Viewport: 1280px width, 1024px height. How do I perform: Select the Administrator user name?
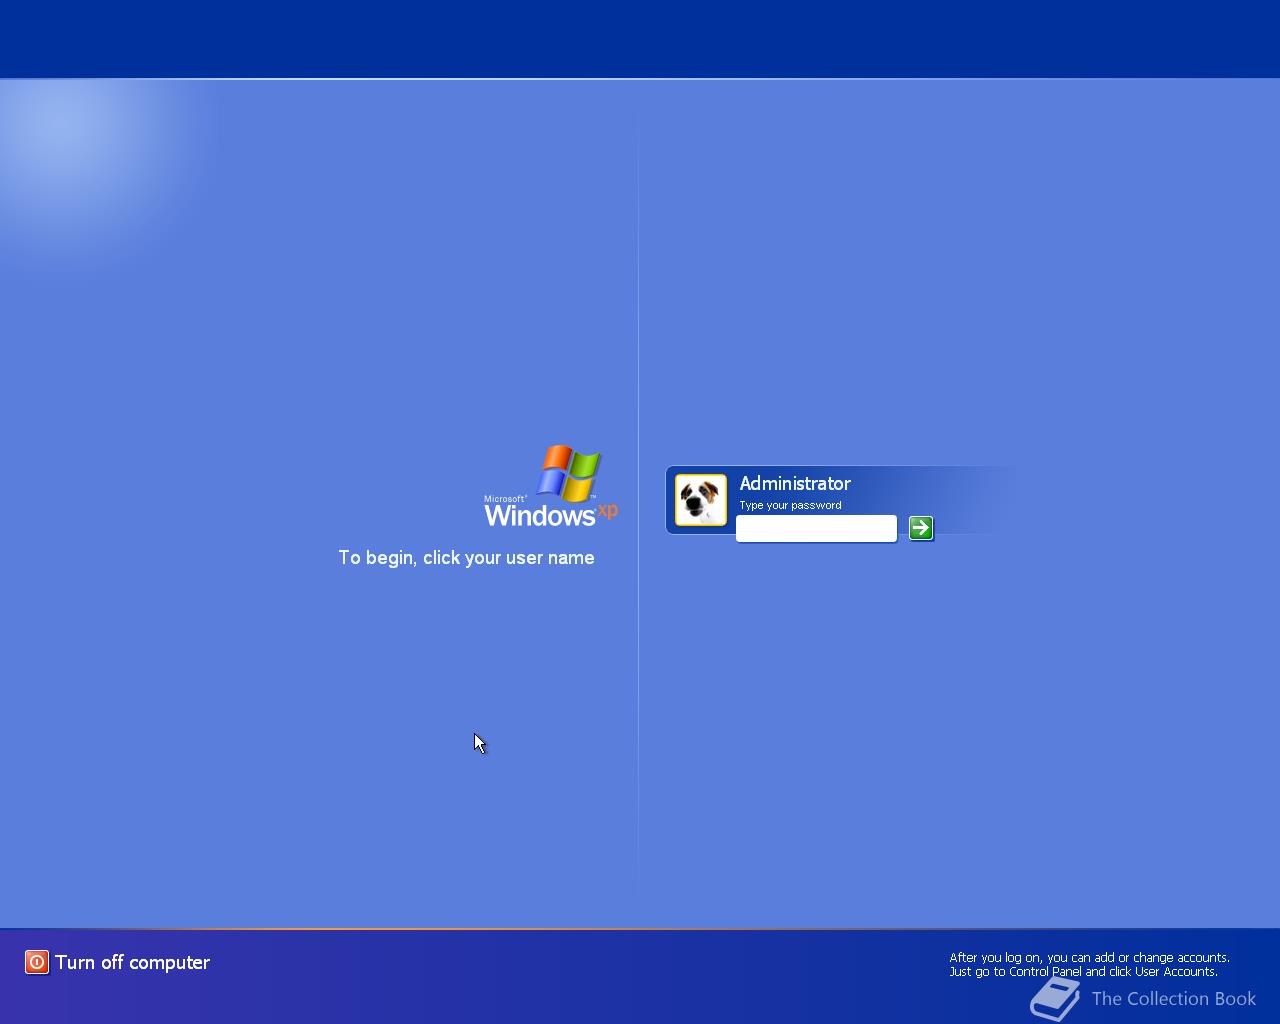795,484
